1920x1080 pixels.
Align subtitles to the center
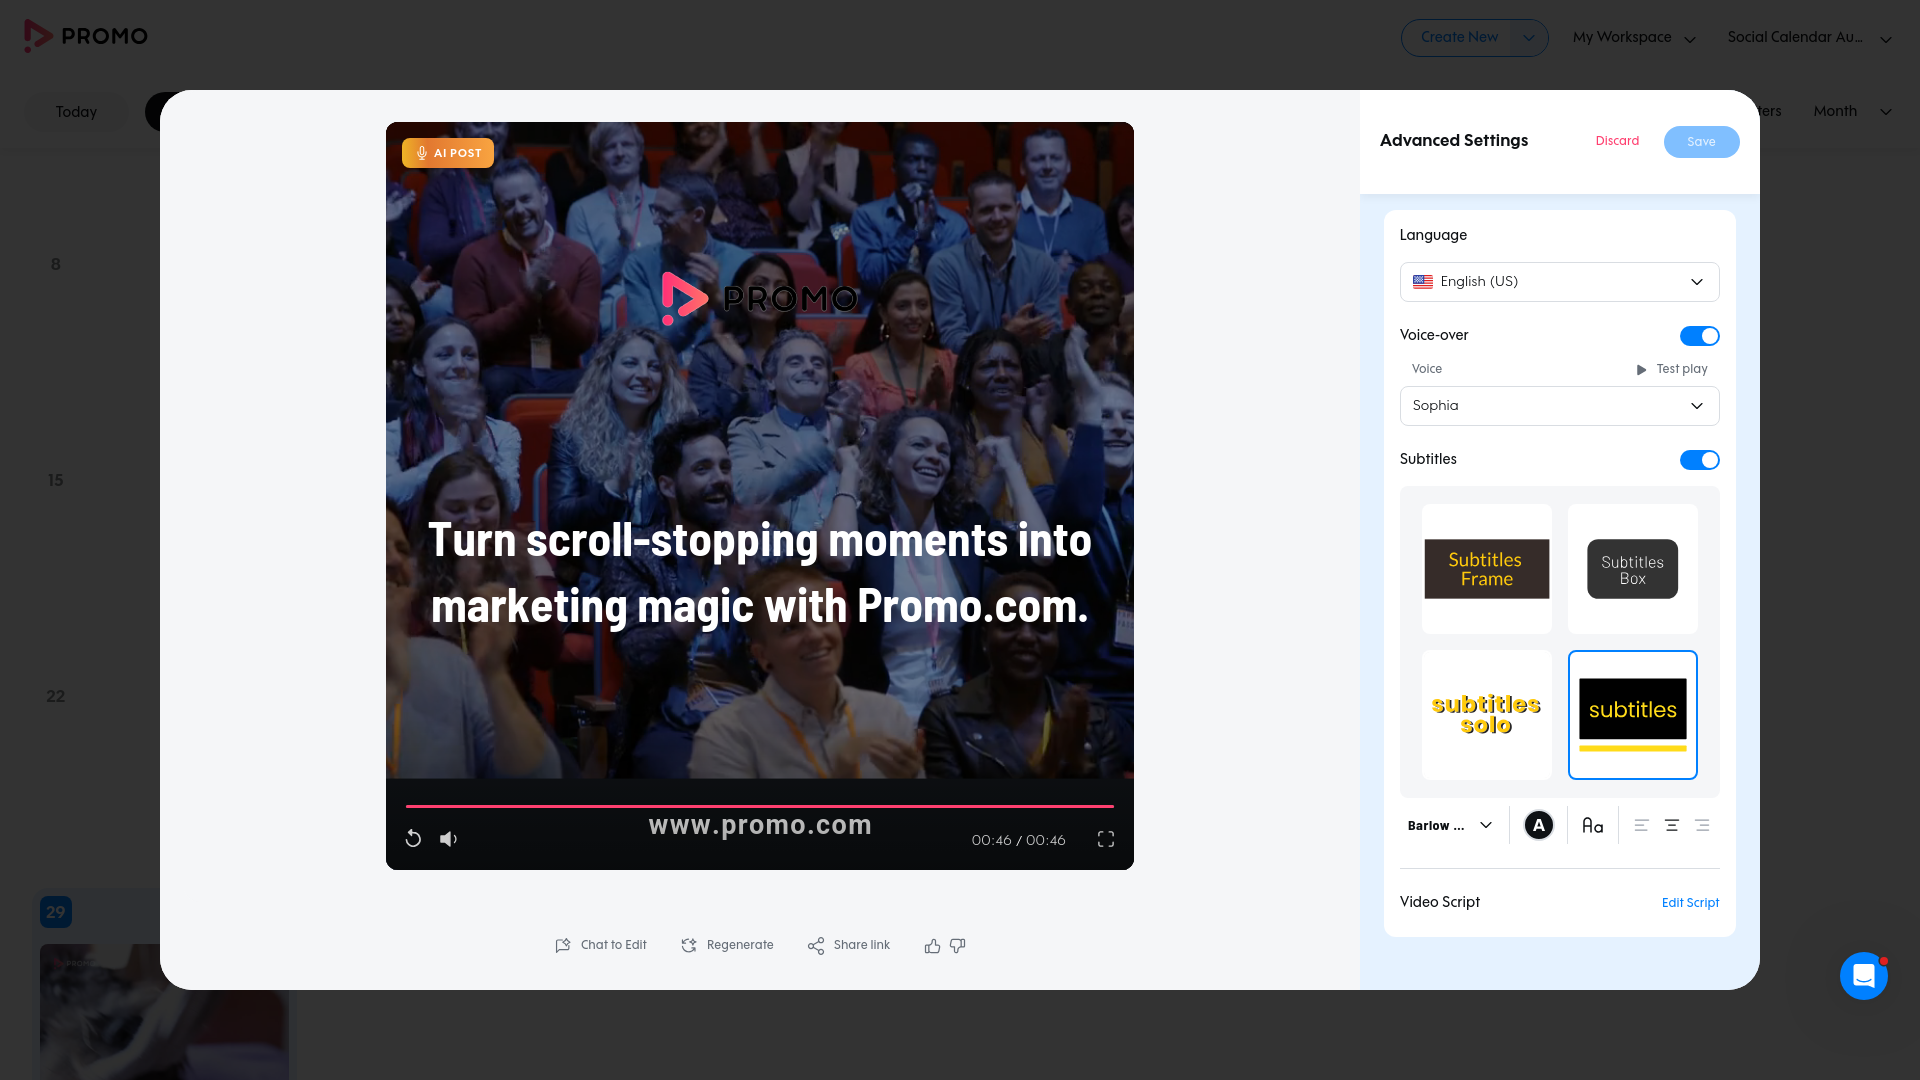tap(1672, 825)
